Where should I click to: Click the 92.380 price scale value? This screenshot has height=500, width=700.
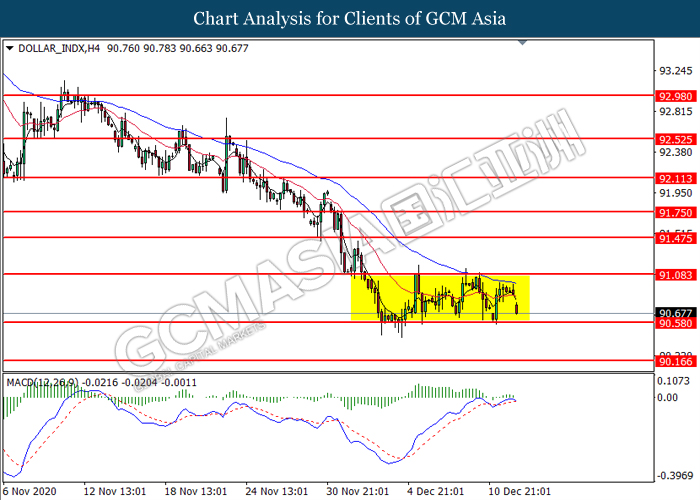point(676,153)
